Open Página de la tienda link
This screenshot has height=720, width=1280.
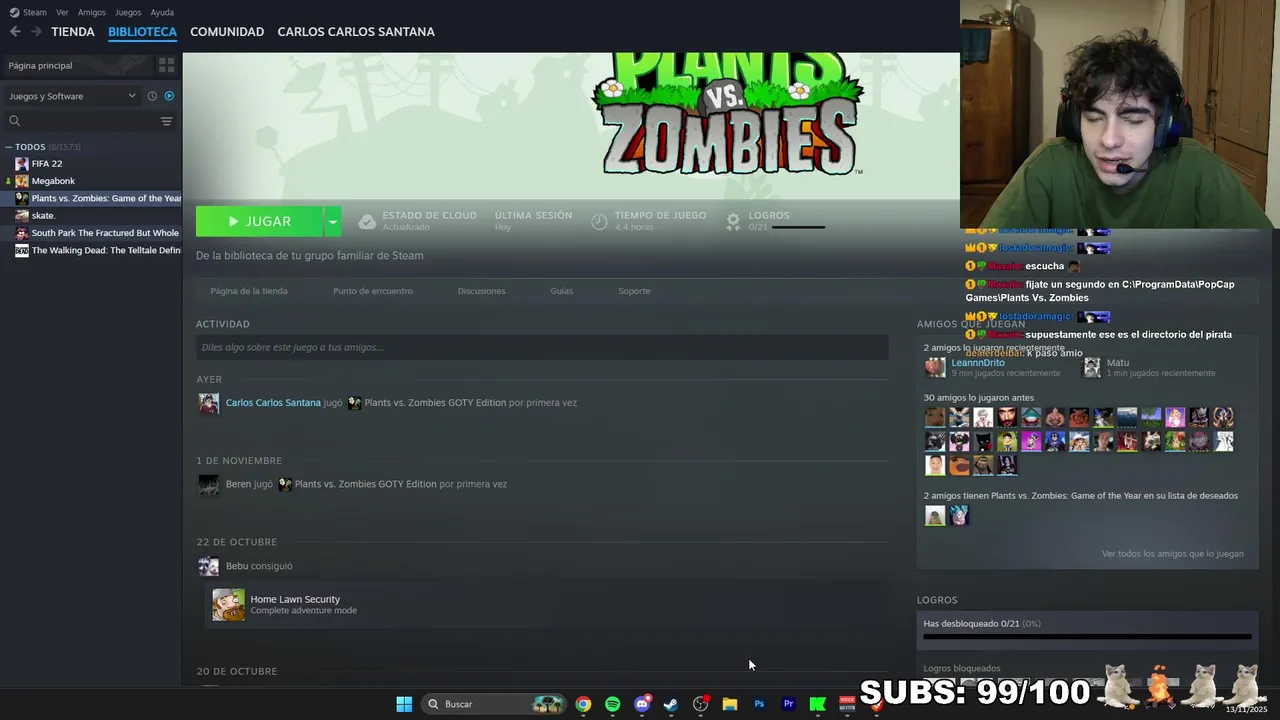[249, 291]
